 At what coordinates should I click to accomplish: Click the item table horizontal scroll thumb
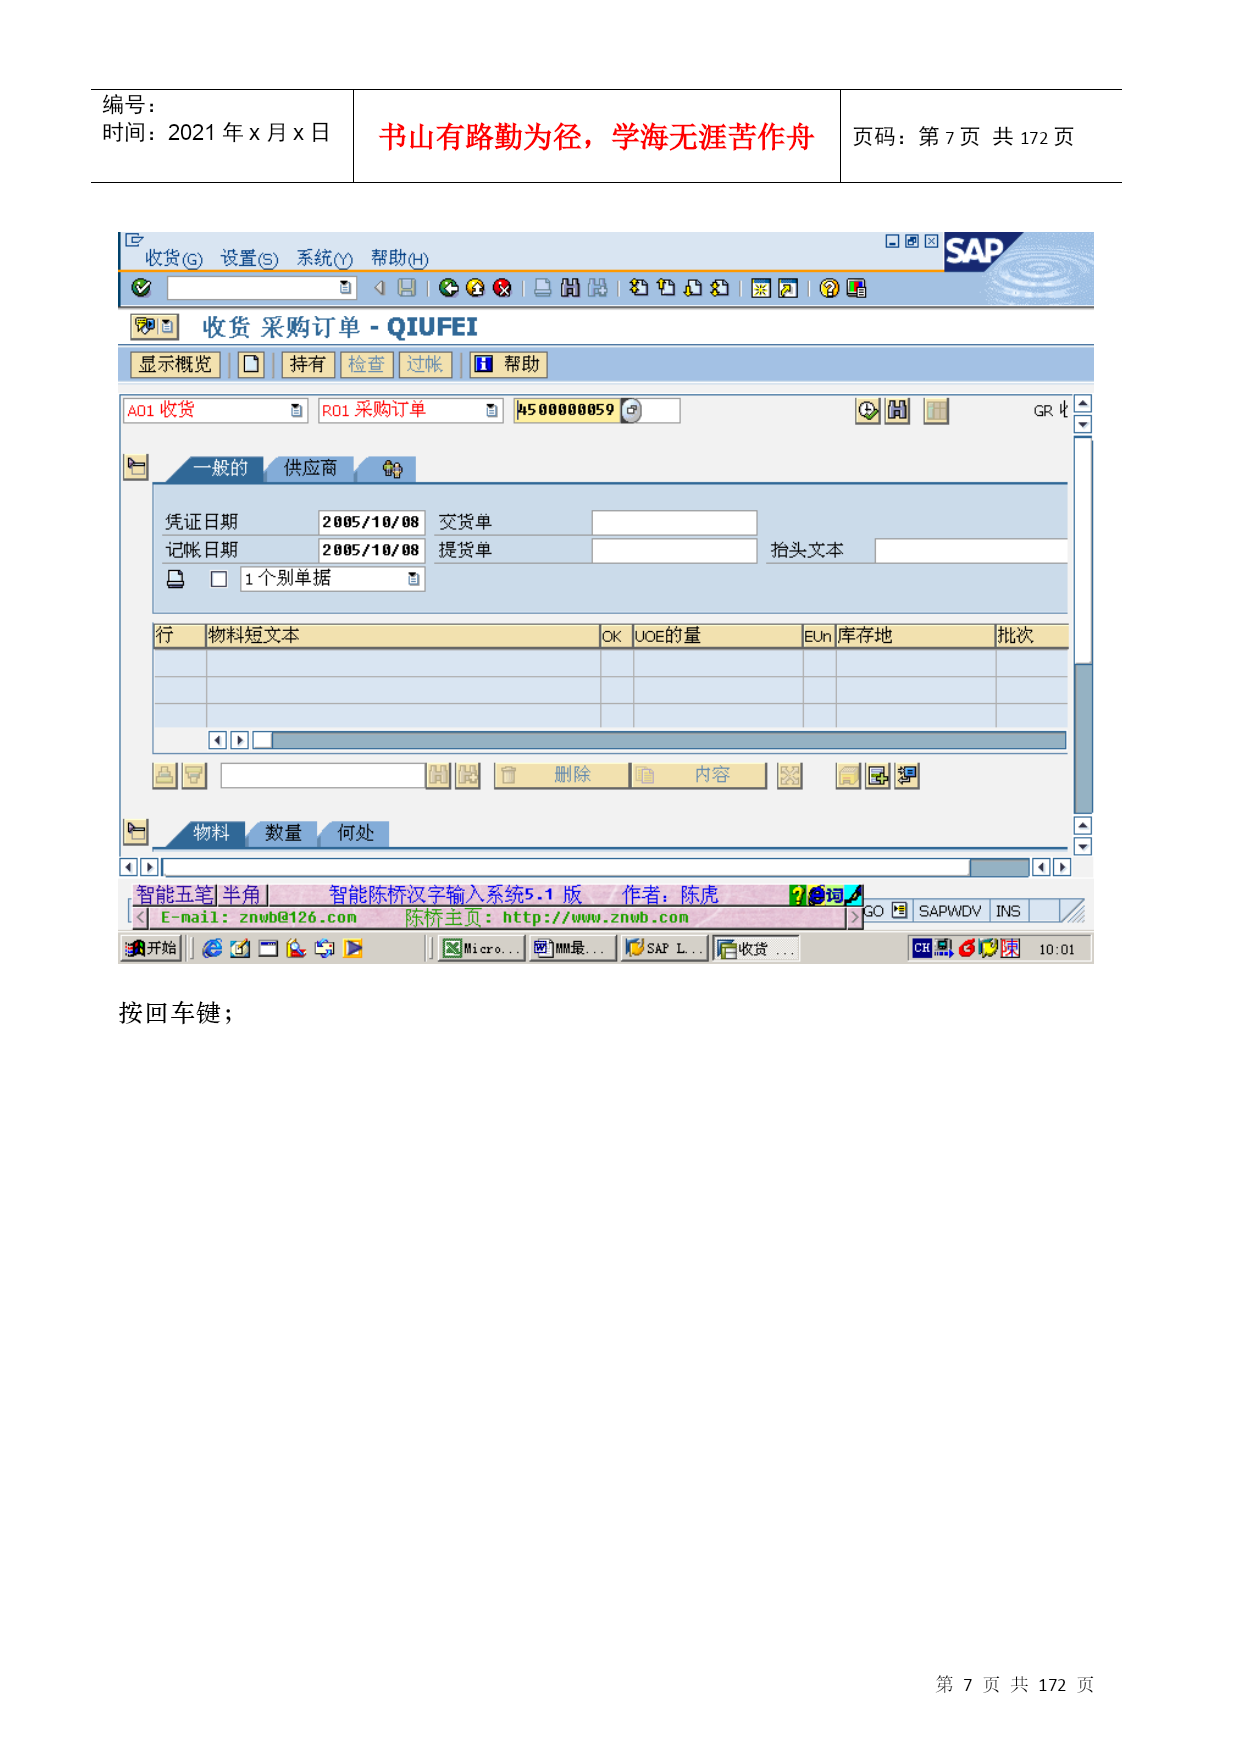[262, 740]
